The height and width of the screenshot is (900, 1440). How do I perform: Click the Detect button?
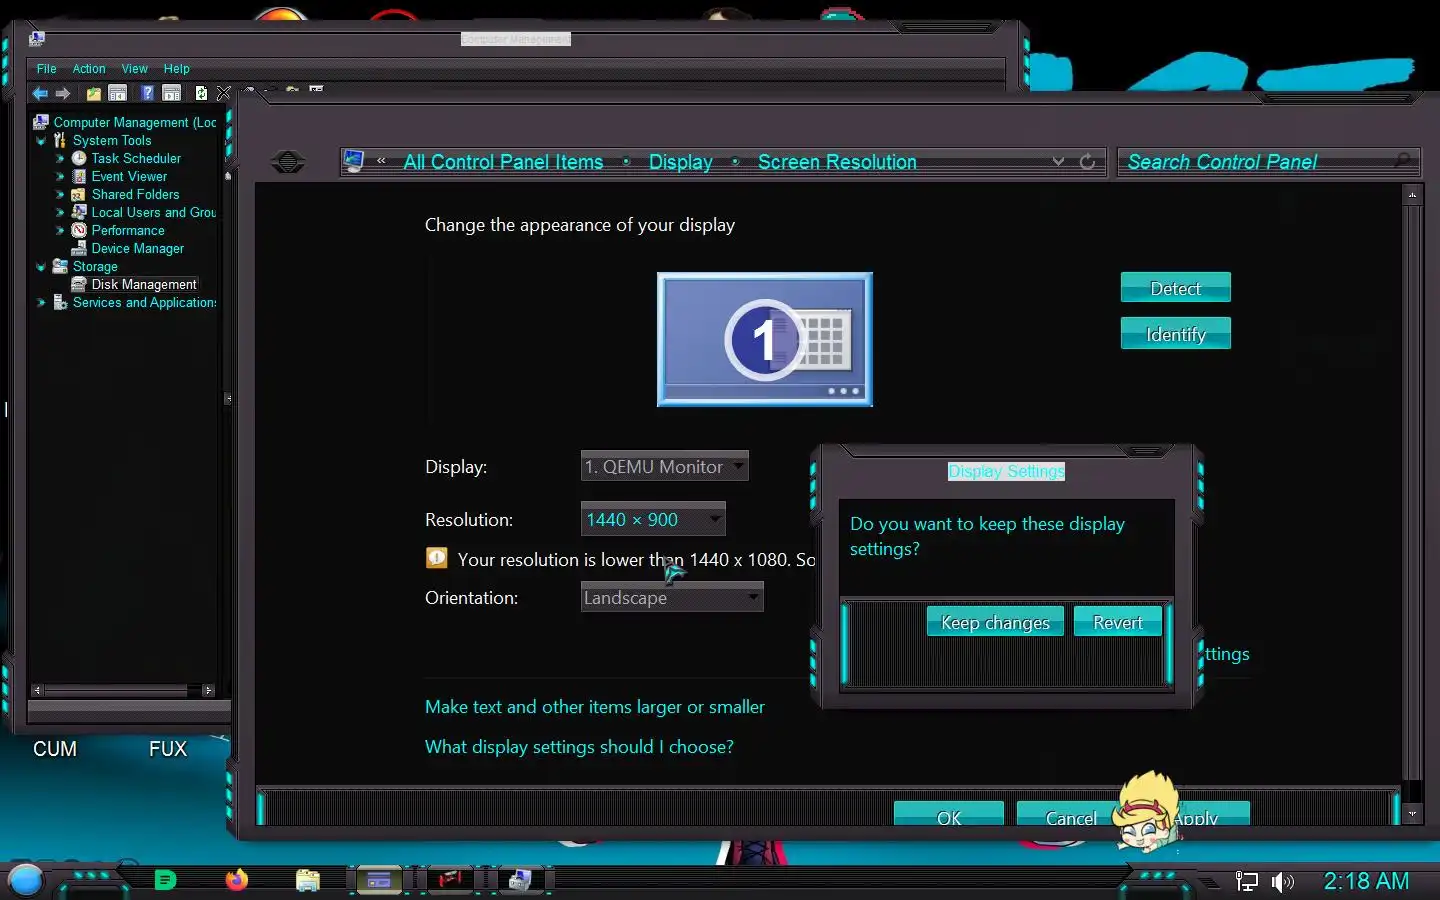tap(1175, 288)
